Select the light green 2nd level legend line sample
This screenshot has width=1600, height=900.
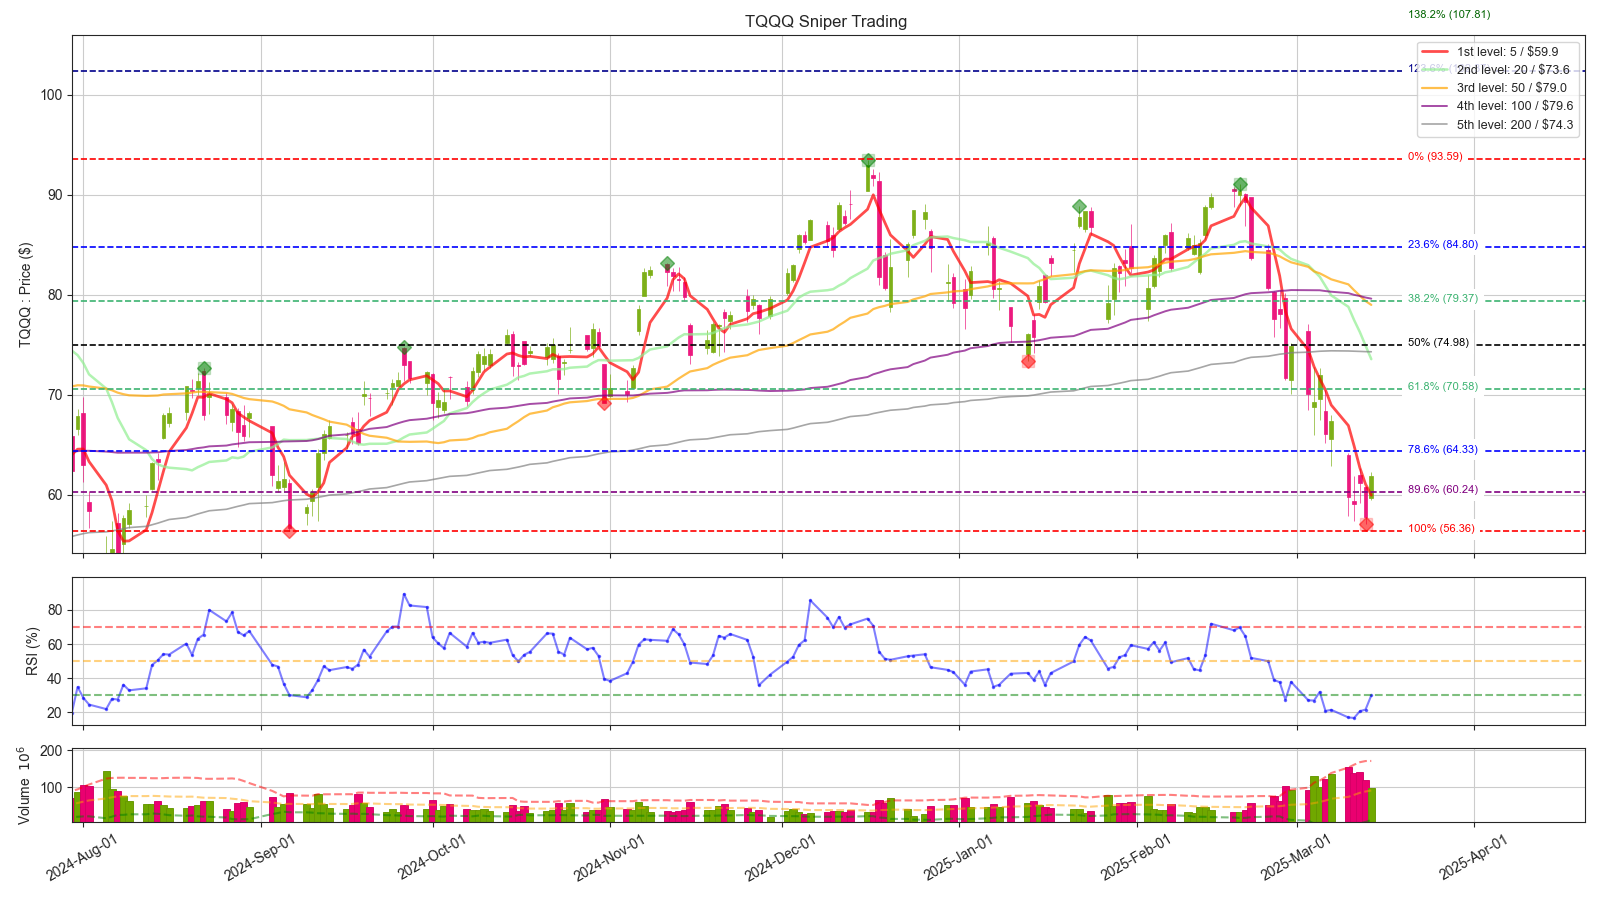point(1435,70)
